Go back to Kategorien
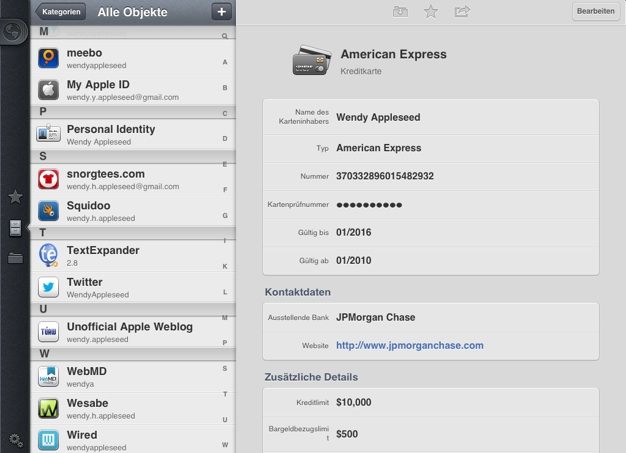 point(61,12)
